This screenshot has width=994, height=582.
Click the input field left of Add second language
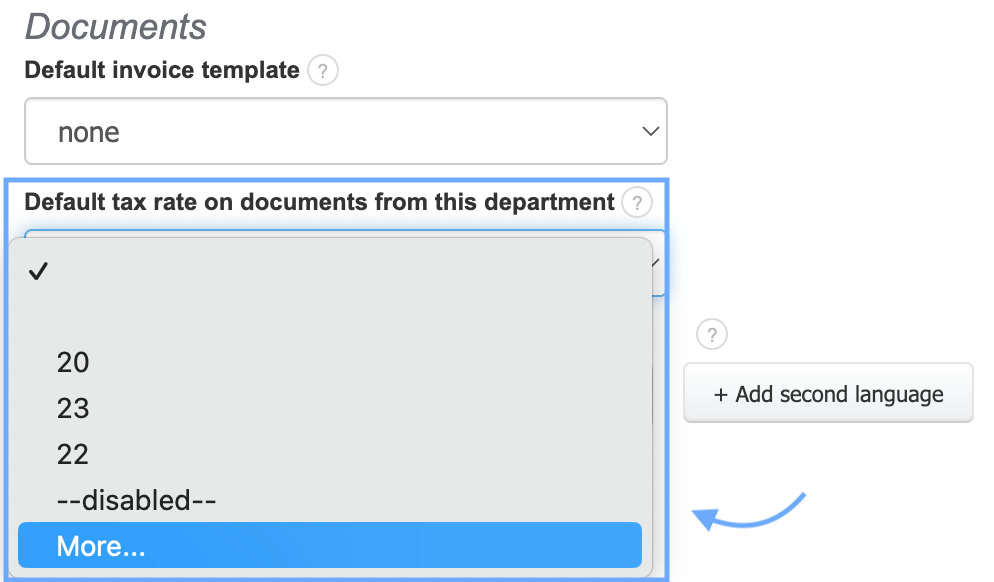pos(660,393)
